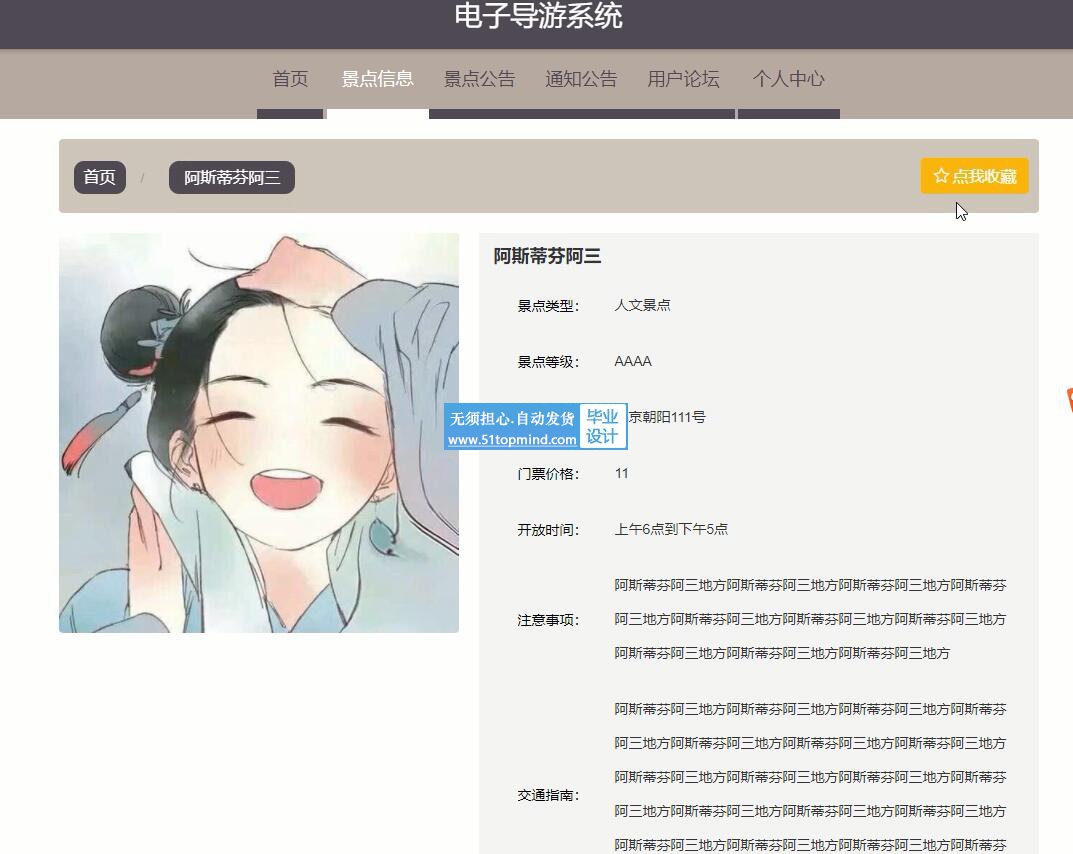Click the 开放时间 label

click(548, 530)
